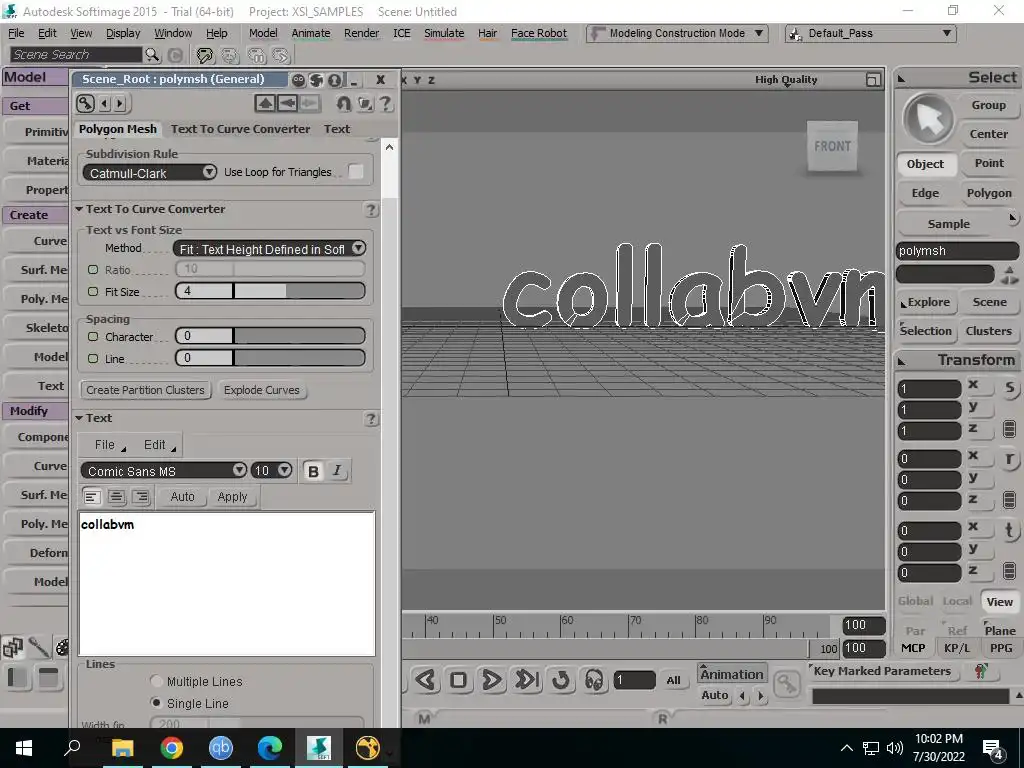The height and width of the screenshot is (768, 1024).
Task: Click the scale transform S icon
Action: click(1010, 389)
